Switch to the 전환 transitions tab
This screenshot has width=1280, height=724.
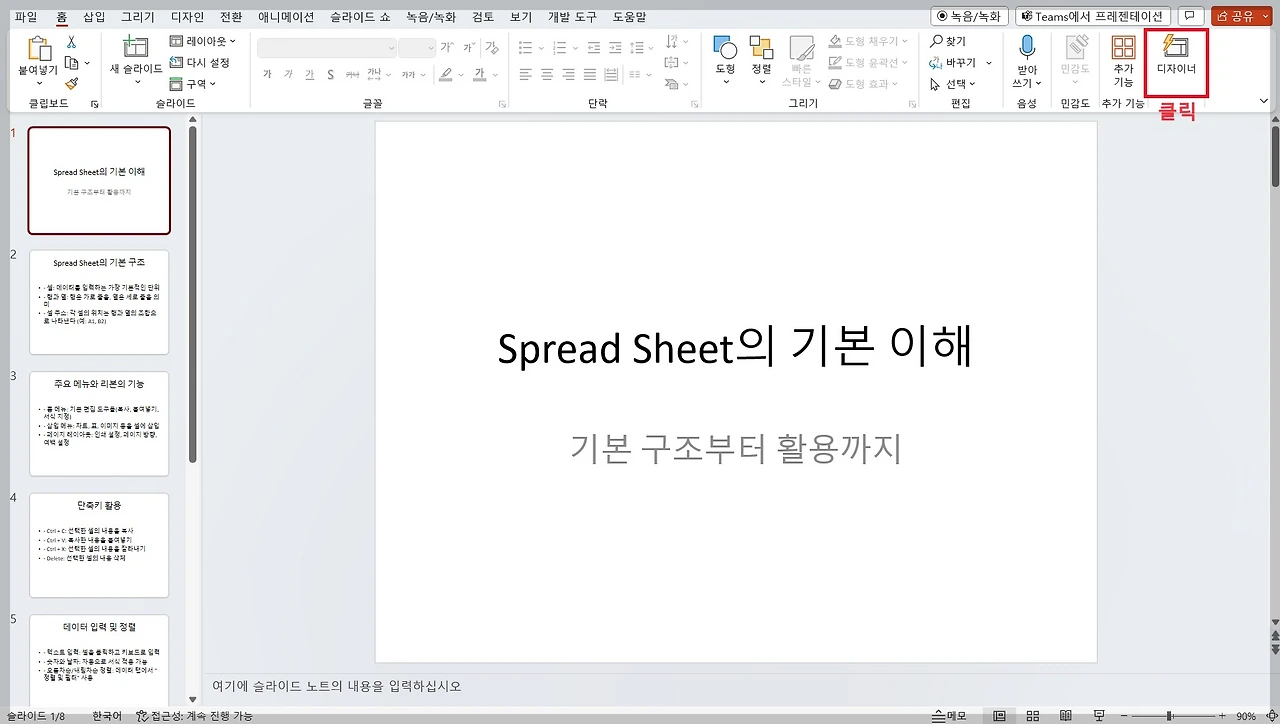231,17
